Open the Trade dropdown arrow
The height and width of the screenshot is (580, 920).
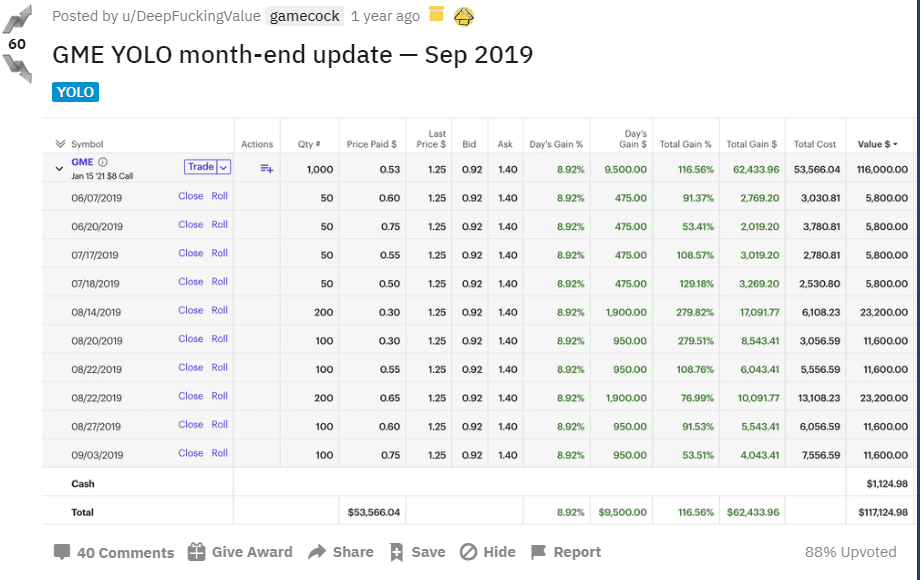pyautogui.click(x=224, y=167)
